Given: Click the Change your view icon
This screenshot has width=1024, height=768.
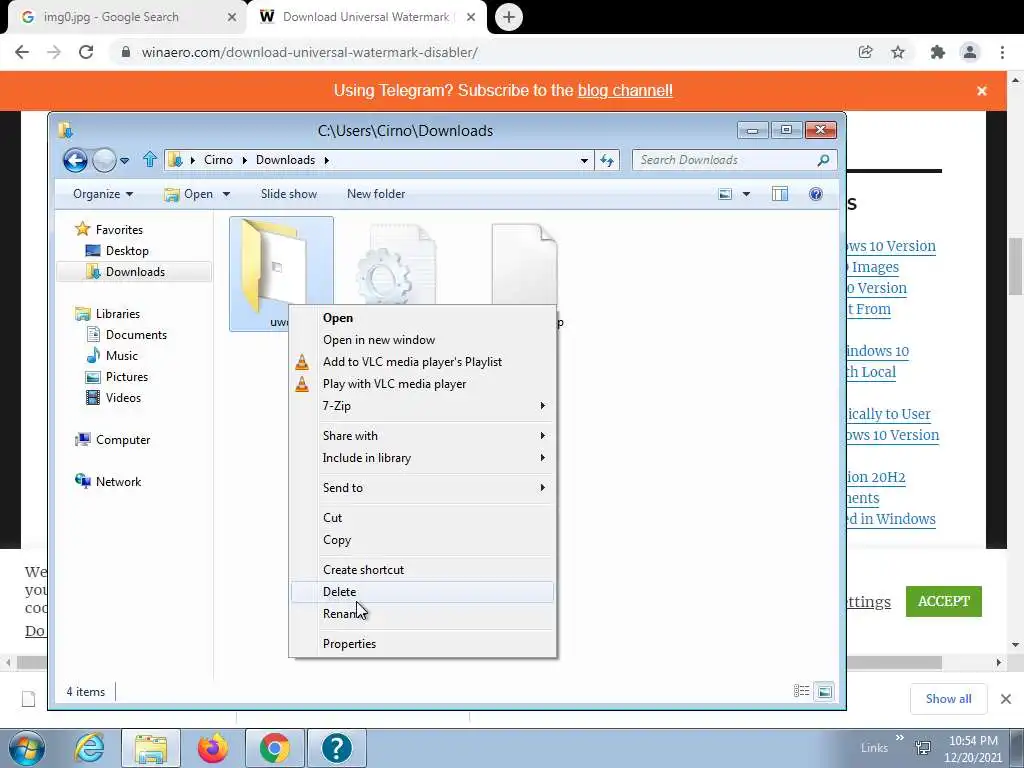Looking at the screenshot, I should 725,194.
